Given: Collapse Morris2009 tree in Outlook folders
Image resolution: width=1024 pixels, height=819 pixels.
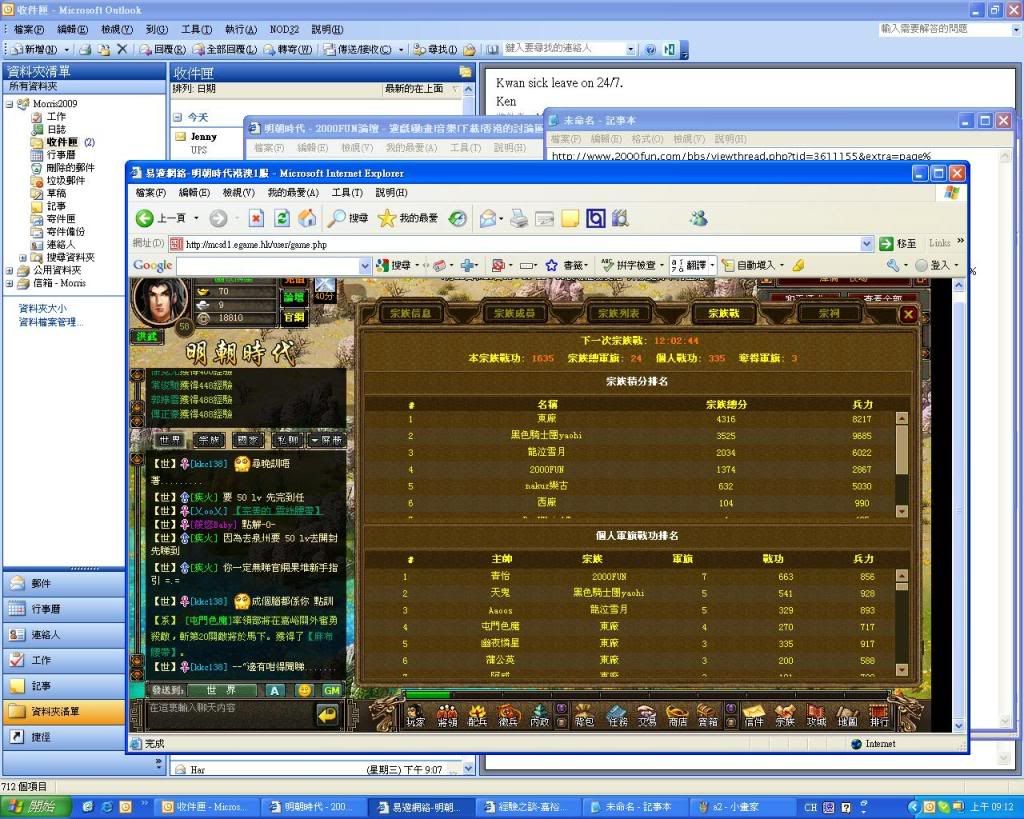Looking at the screenshot, I should click(x=9, y=104).
